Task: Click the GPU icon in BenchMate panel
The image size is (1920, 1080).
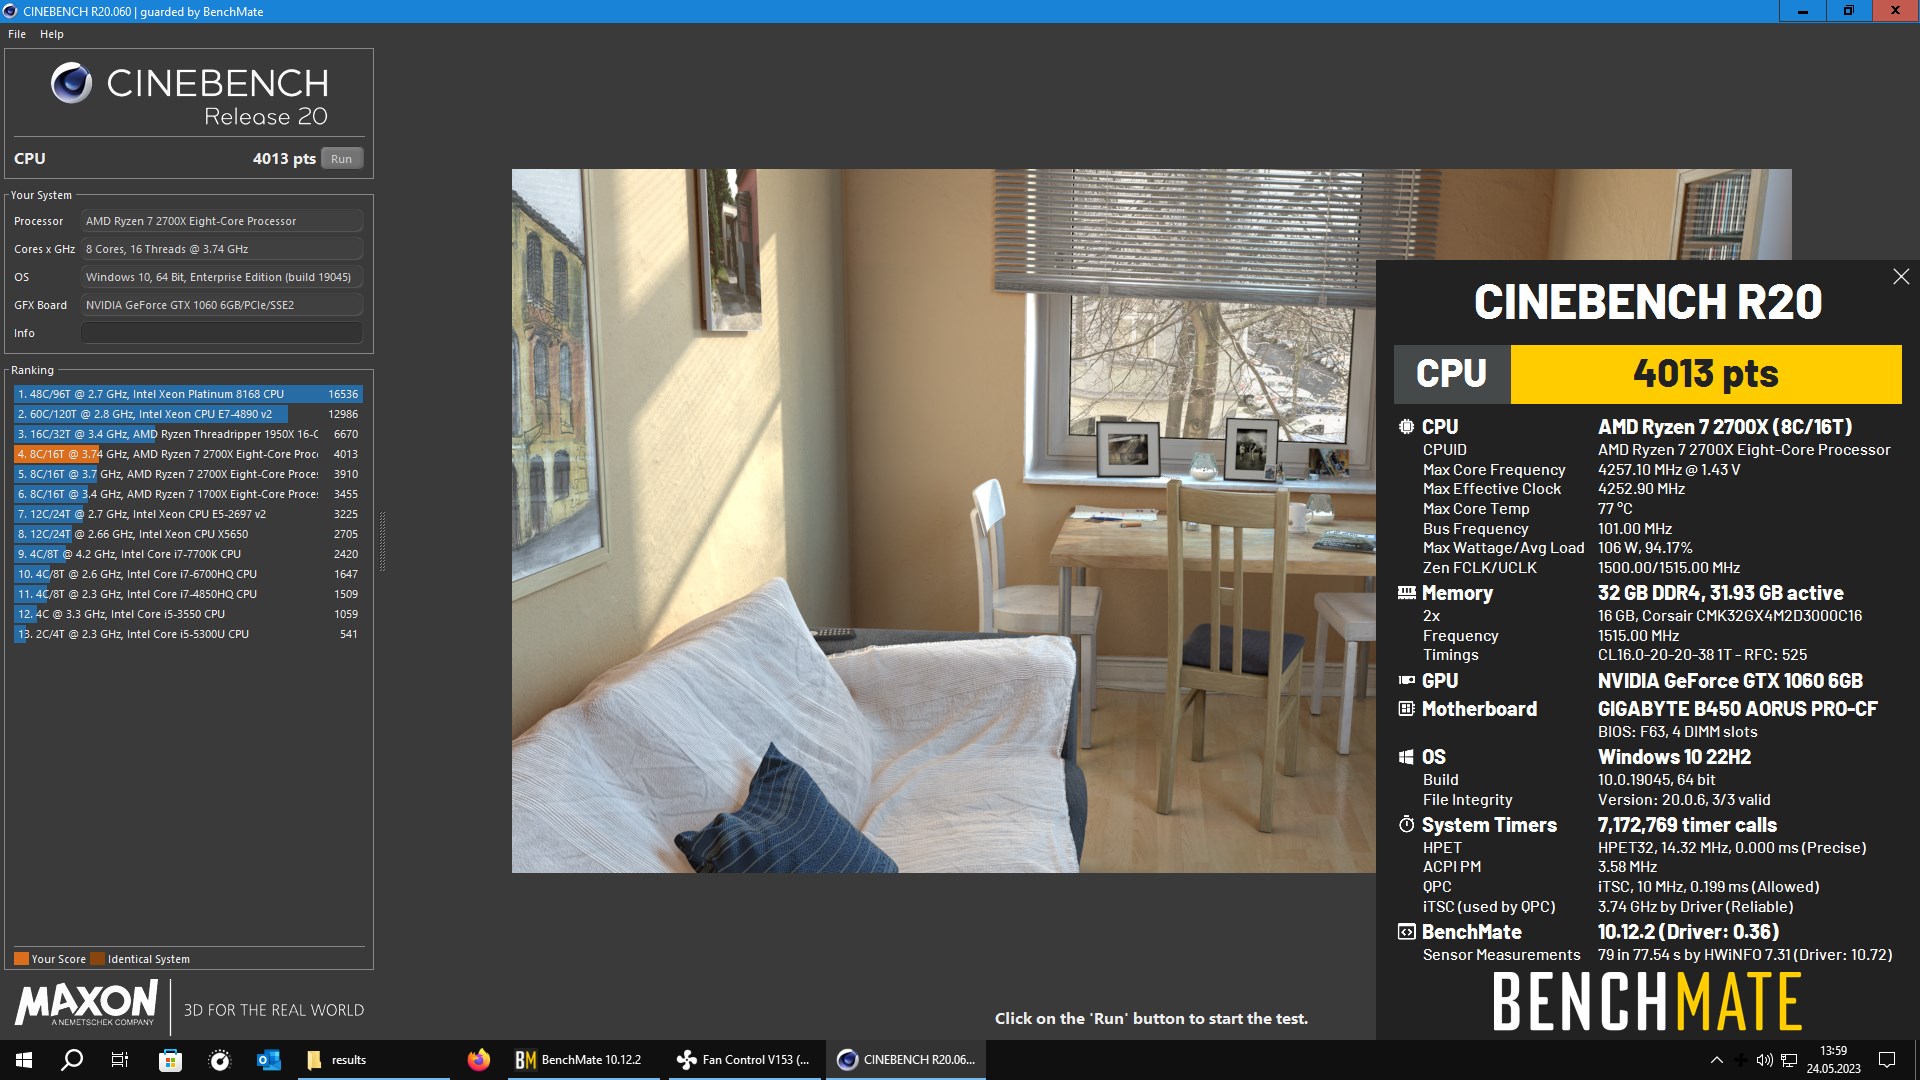Action: (x=1406, y=681)
